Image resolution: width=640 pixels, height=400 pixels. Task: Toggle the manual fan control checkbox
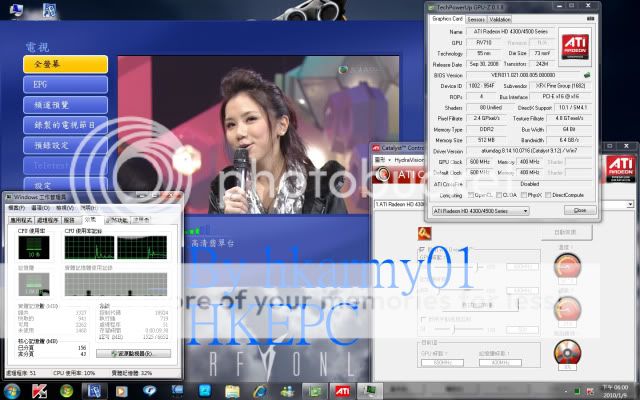pos(423,319)
